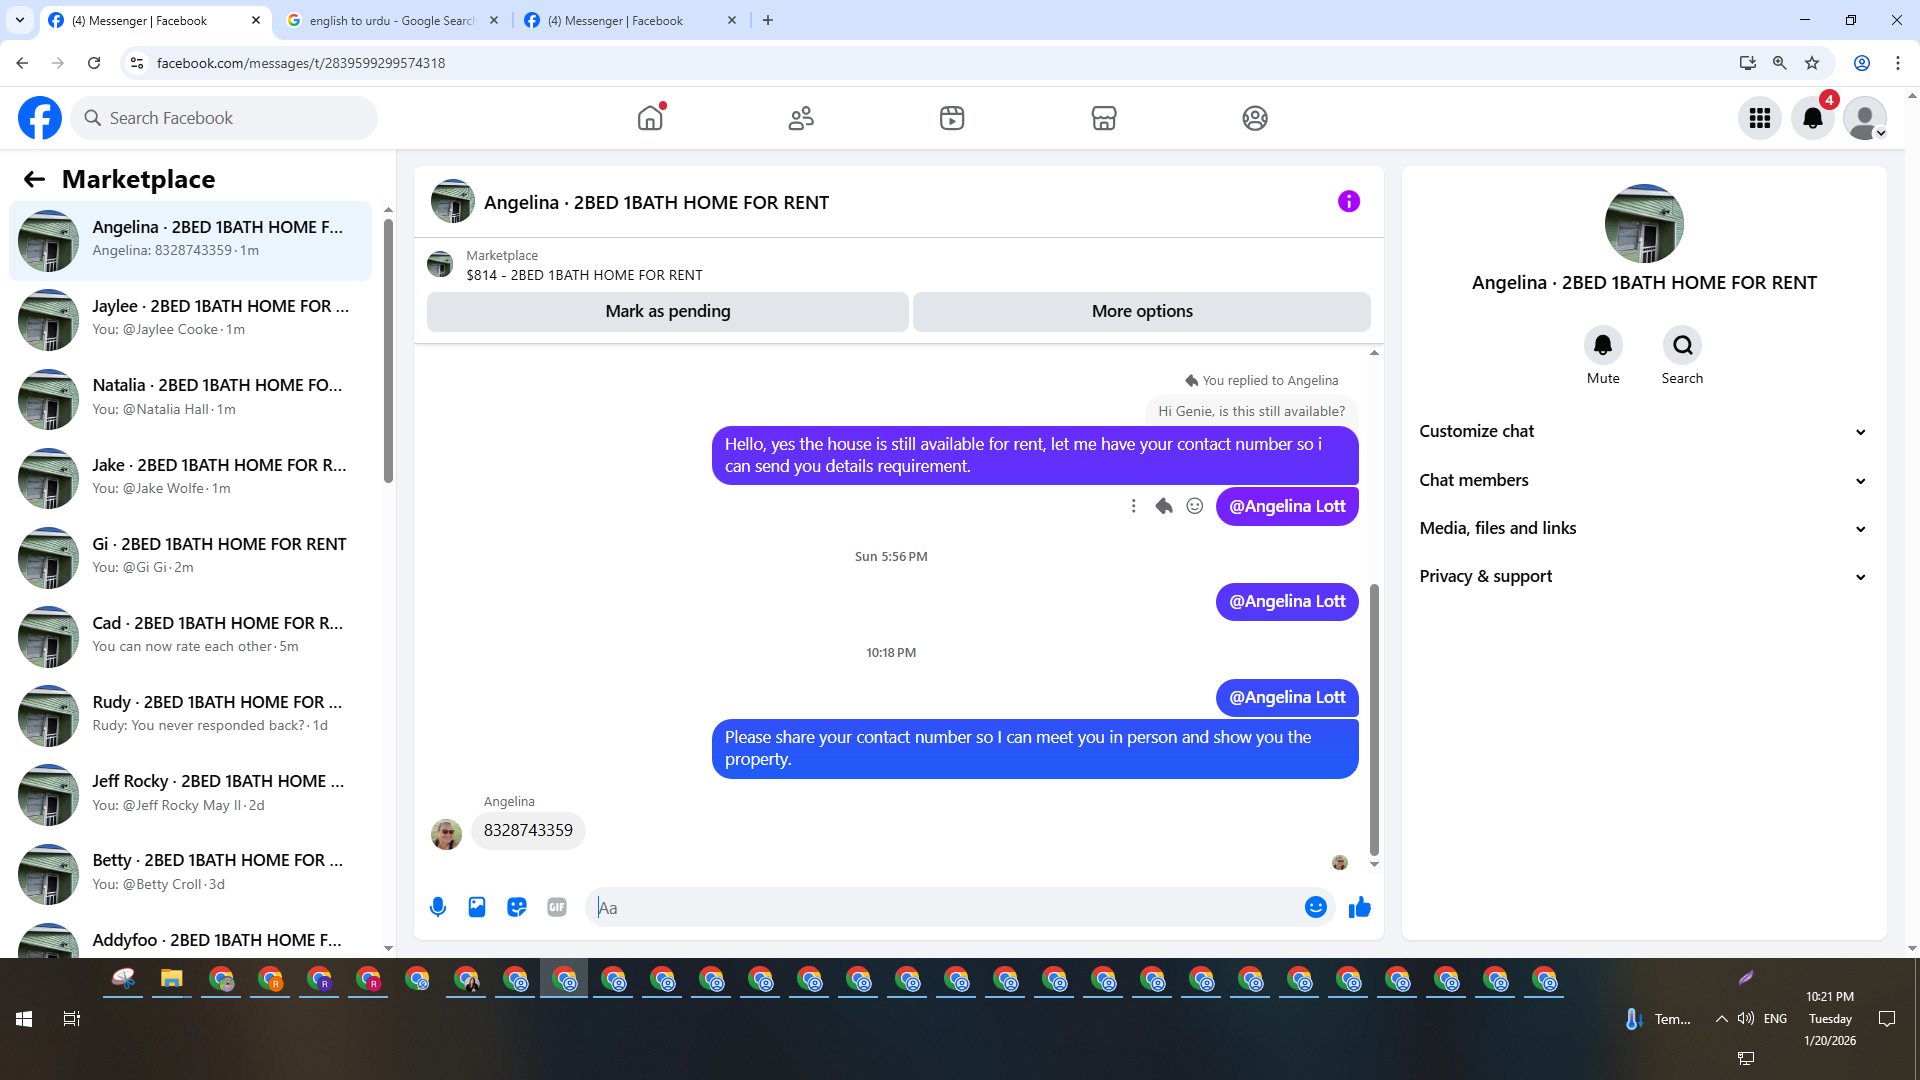Open the Marketplace storefront icon

click(x=1104, y=118)
